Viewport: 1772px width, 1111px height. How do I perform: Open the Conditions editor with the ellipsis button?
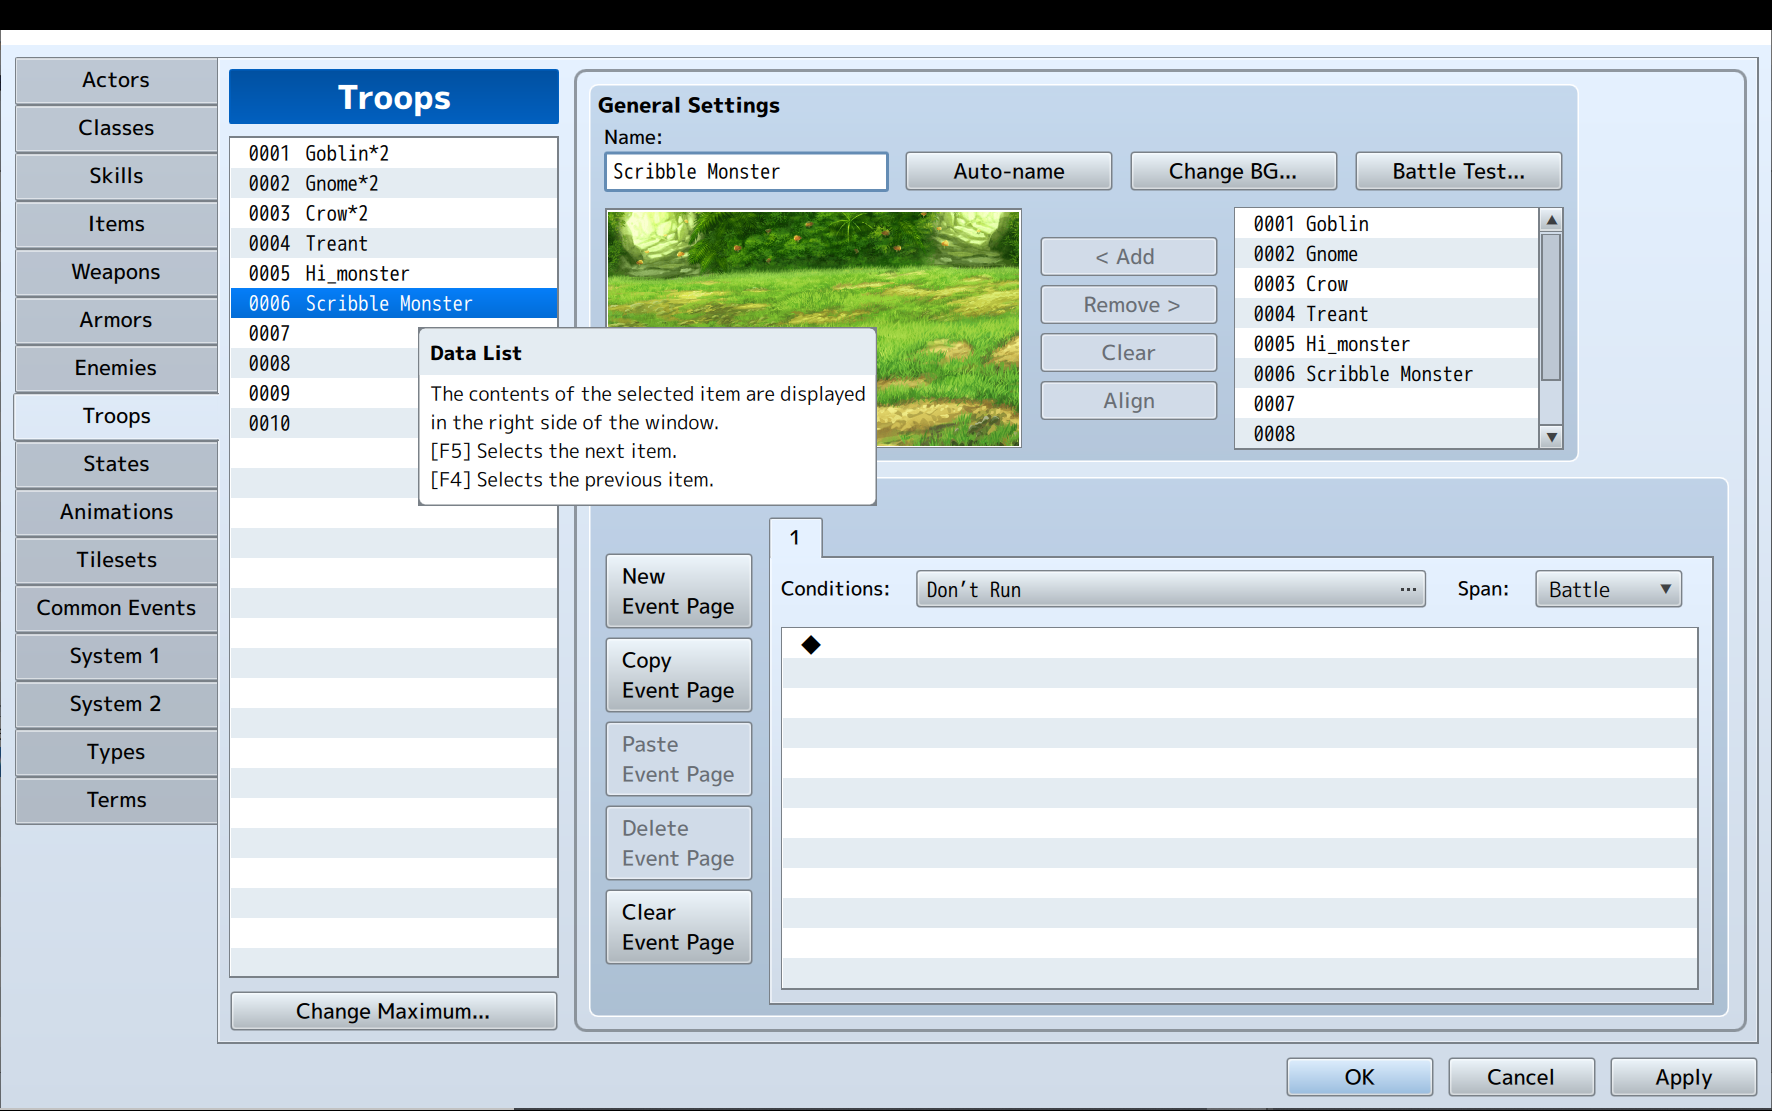1409,589
